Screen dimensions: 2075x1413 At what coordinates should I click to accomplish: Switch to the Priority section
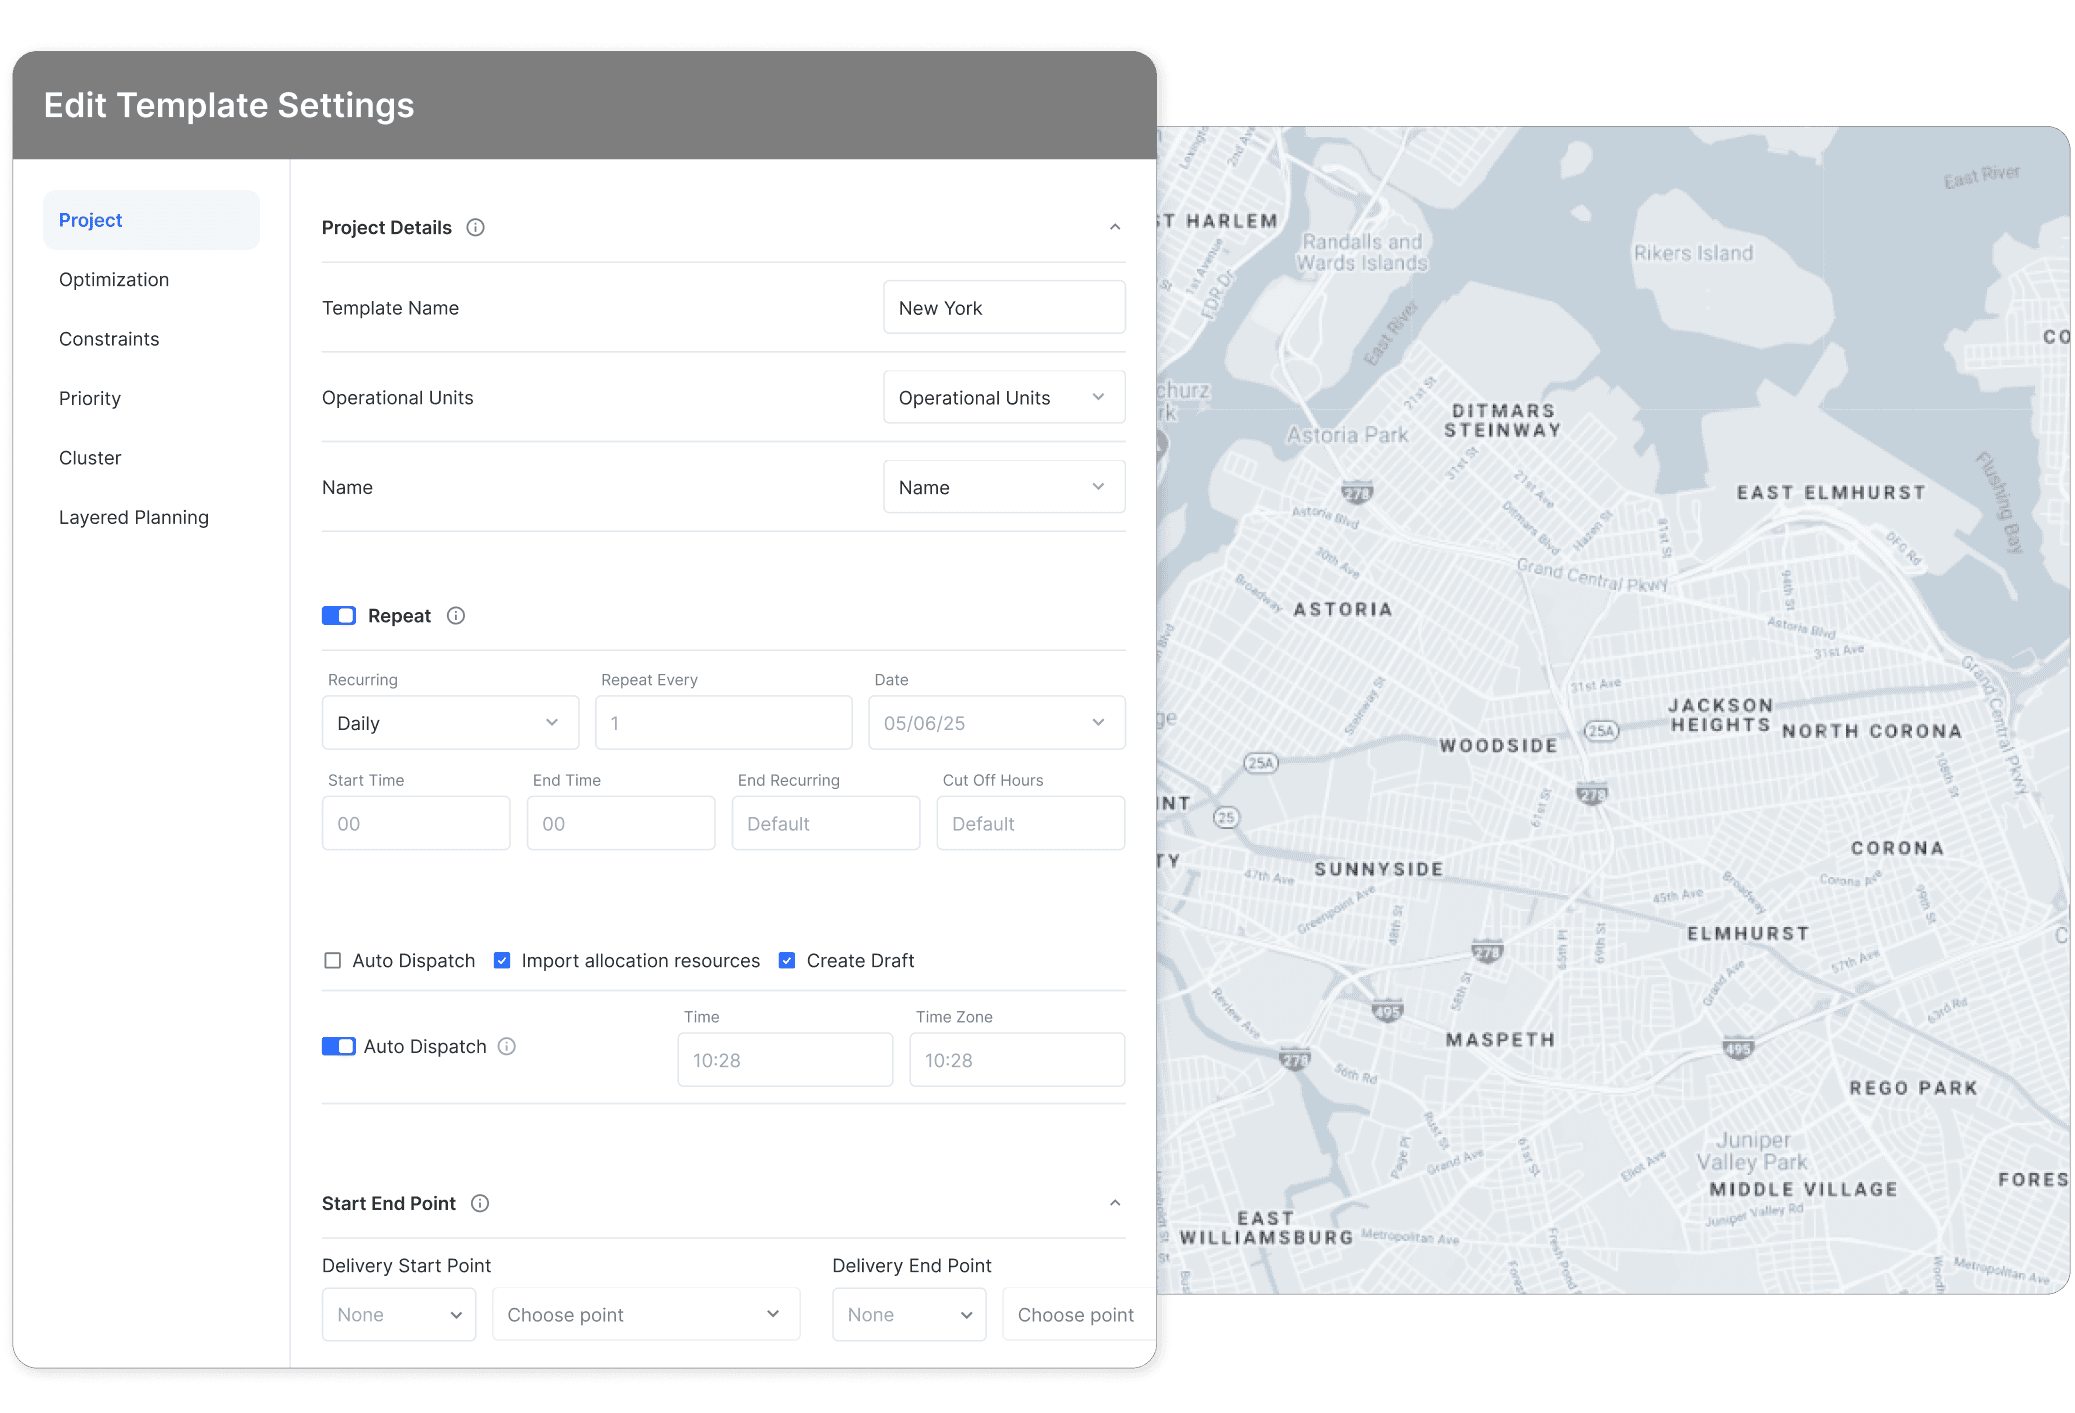pos(90,398)
